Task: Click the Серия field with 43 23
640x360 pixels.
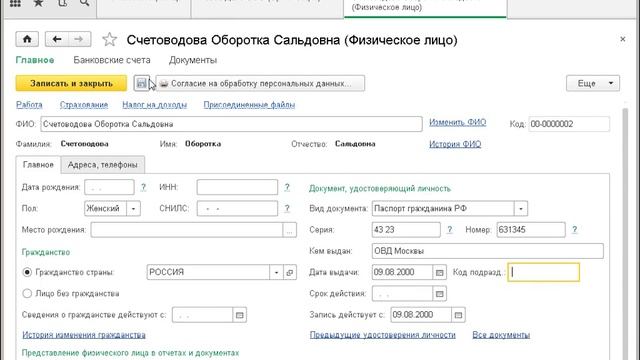Action: (406, 230)
